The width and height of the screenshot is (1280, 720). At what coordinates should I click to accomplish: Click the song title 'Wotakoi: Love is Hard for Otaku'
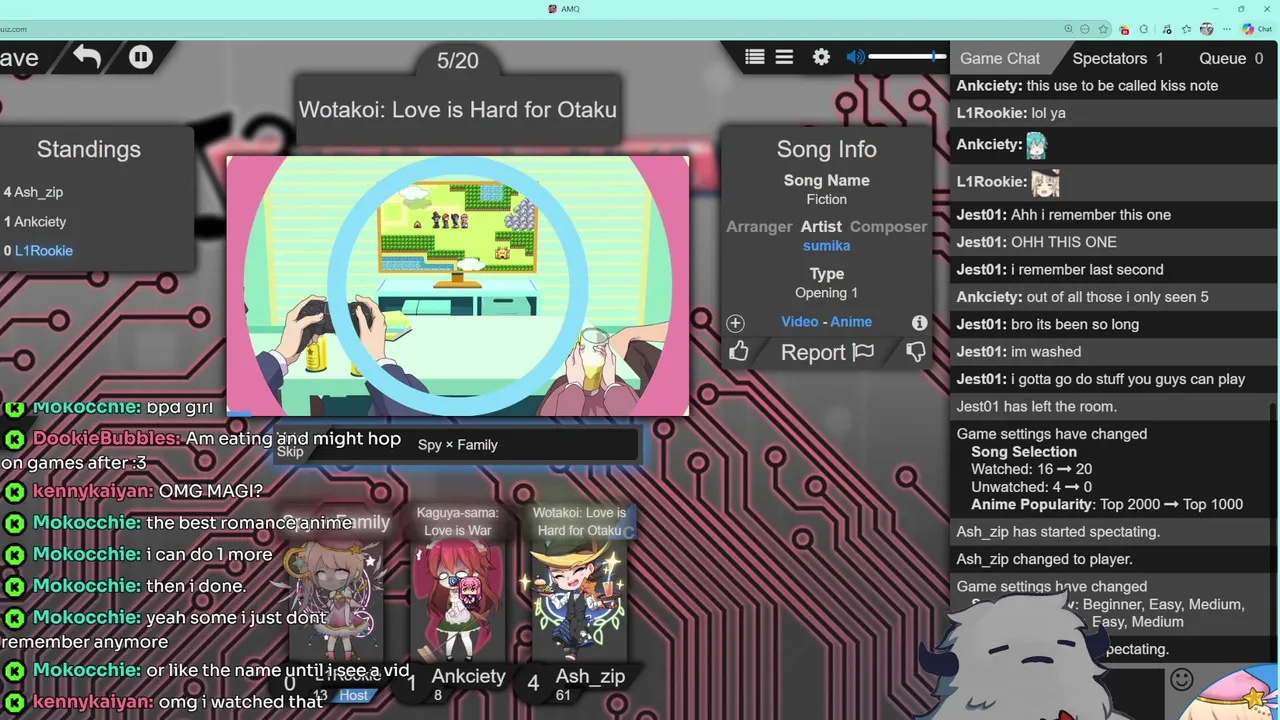(x=458, y=110)
